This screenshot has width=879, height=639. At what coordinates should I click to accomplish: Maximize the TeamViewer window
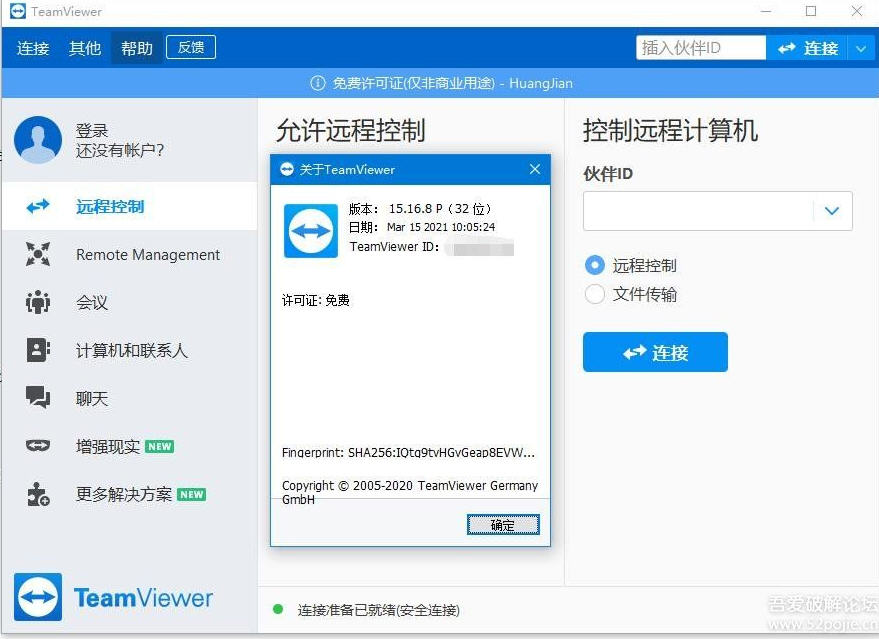(811, 11)
